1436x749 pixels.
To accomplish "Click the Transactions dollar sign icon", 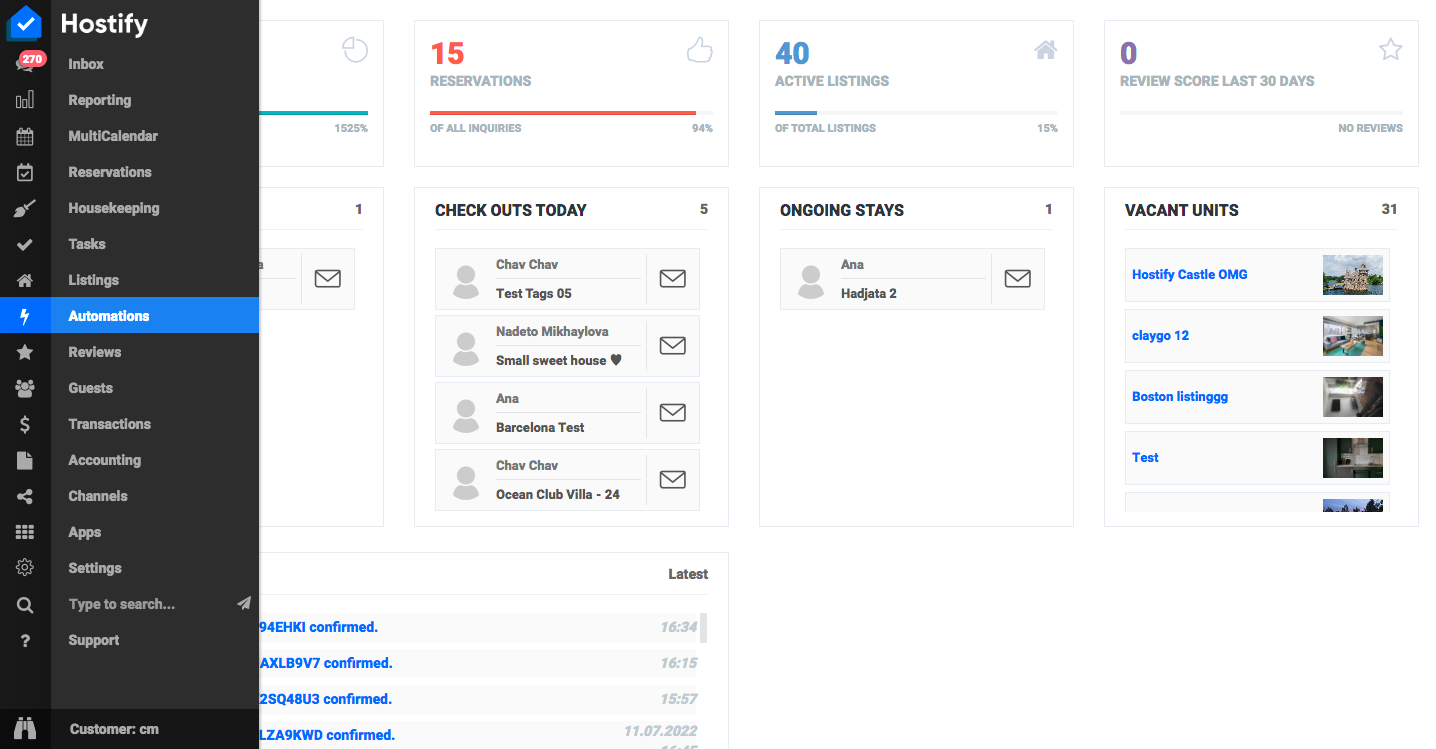I will tap(25, 424).
